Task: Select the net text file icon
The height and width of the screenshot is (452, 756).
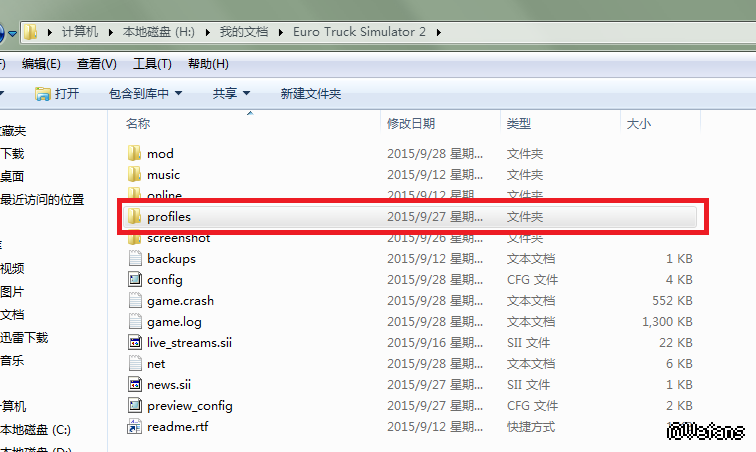Action: [x=135, y=363]
